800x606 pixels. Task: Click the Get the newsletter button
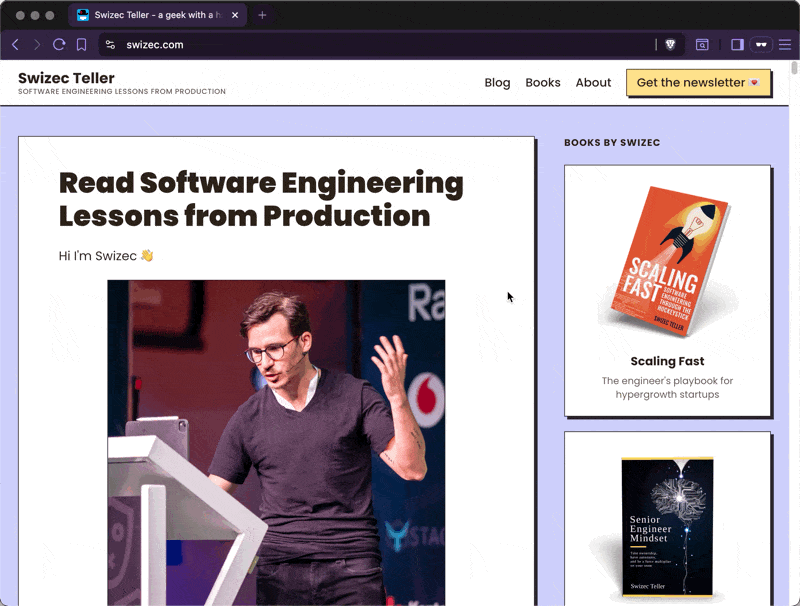click(x=698, y=83)
